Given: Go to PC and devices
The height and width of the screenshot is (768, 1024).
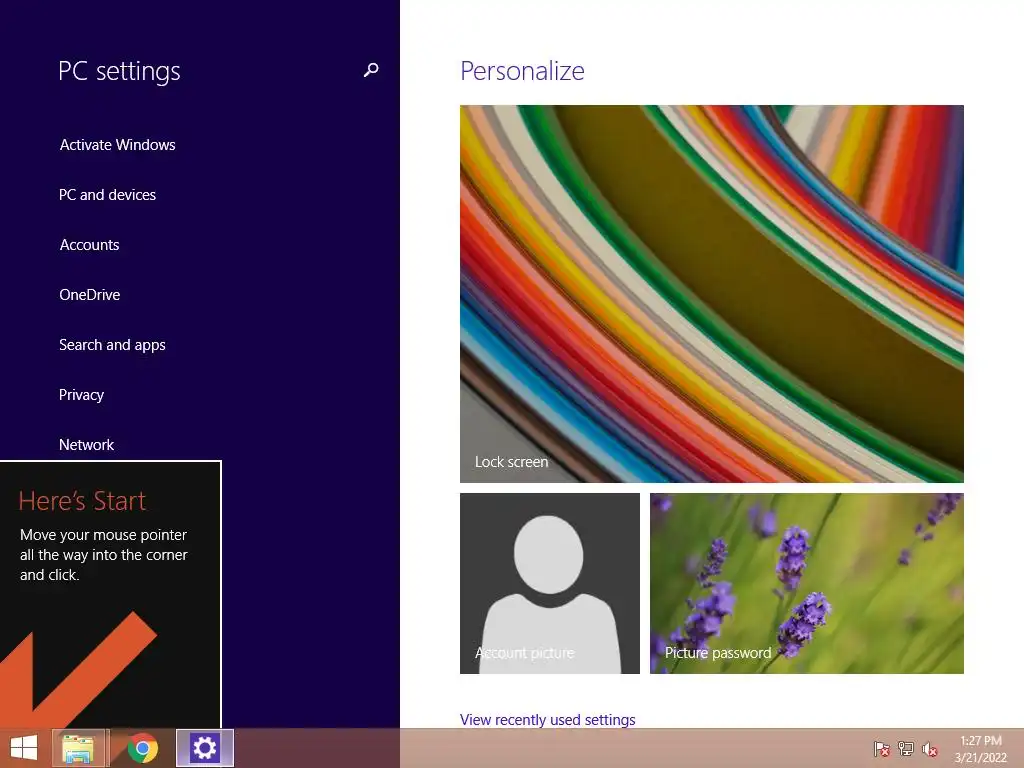Looking at the screenshot, I should 107,195.
